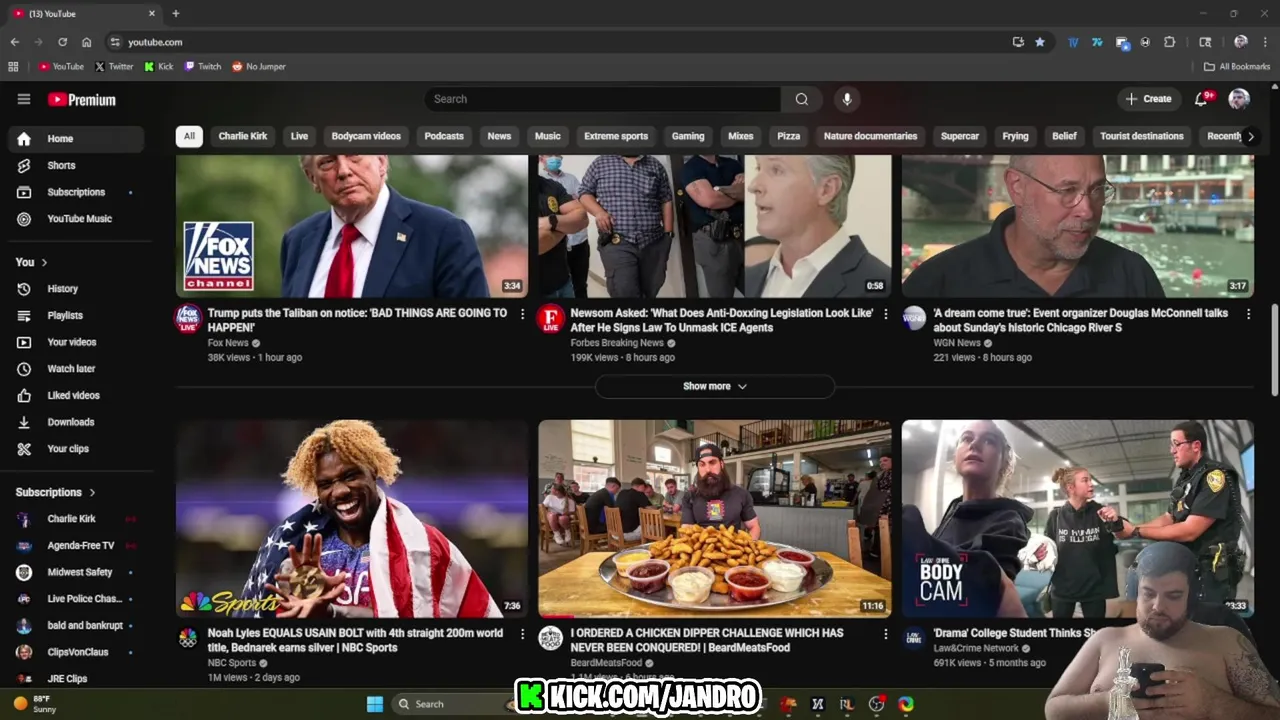The image size is (1280, 720).
Task: Select the Bodycam videos filter chip
Action: click(366, 136)
